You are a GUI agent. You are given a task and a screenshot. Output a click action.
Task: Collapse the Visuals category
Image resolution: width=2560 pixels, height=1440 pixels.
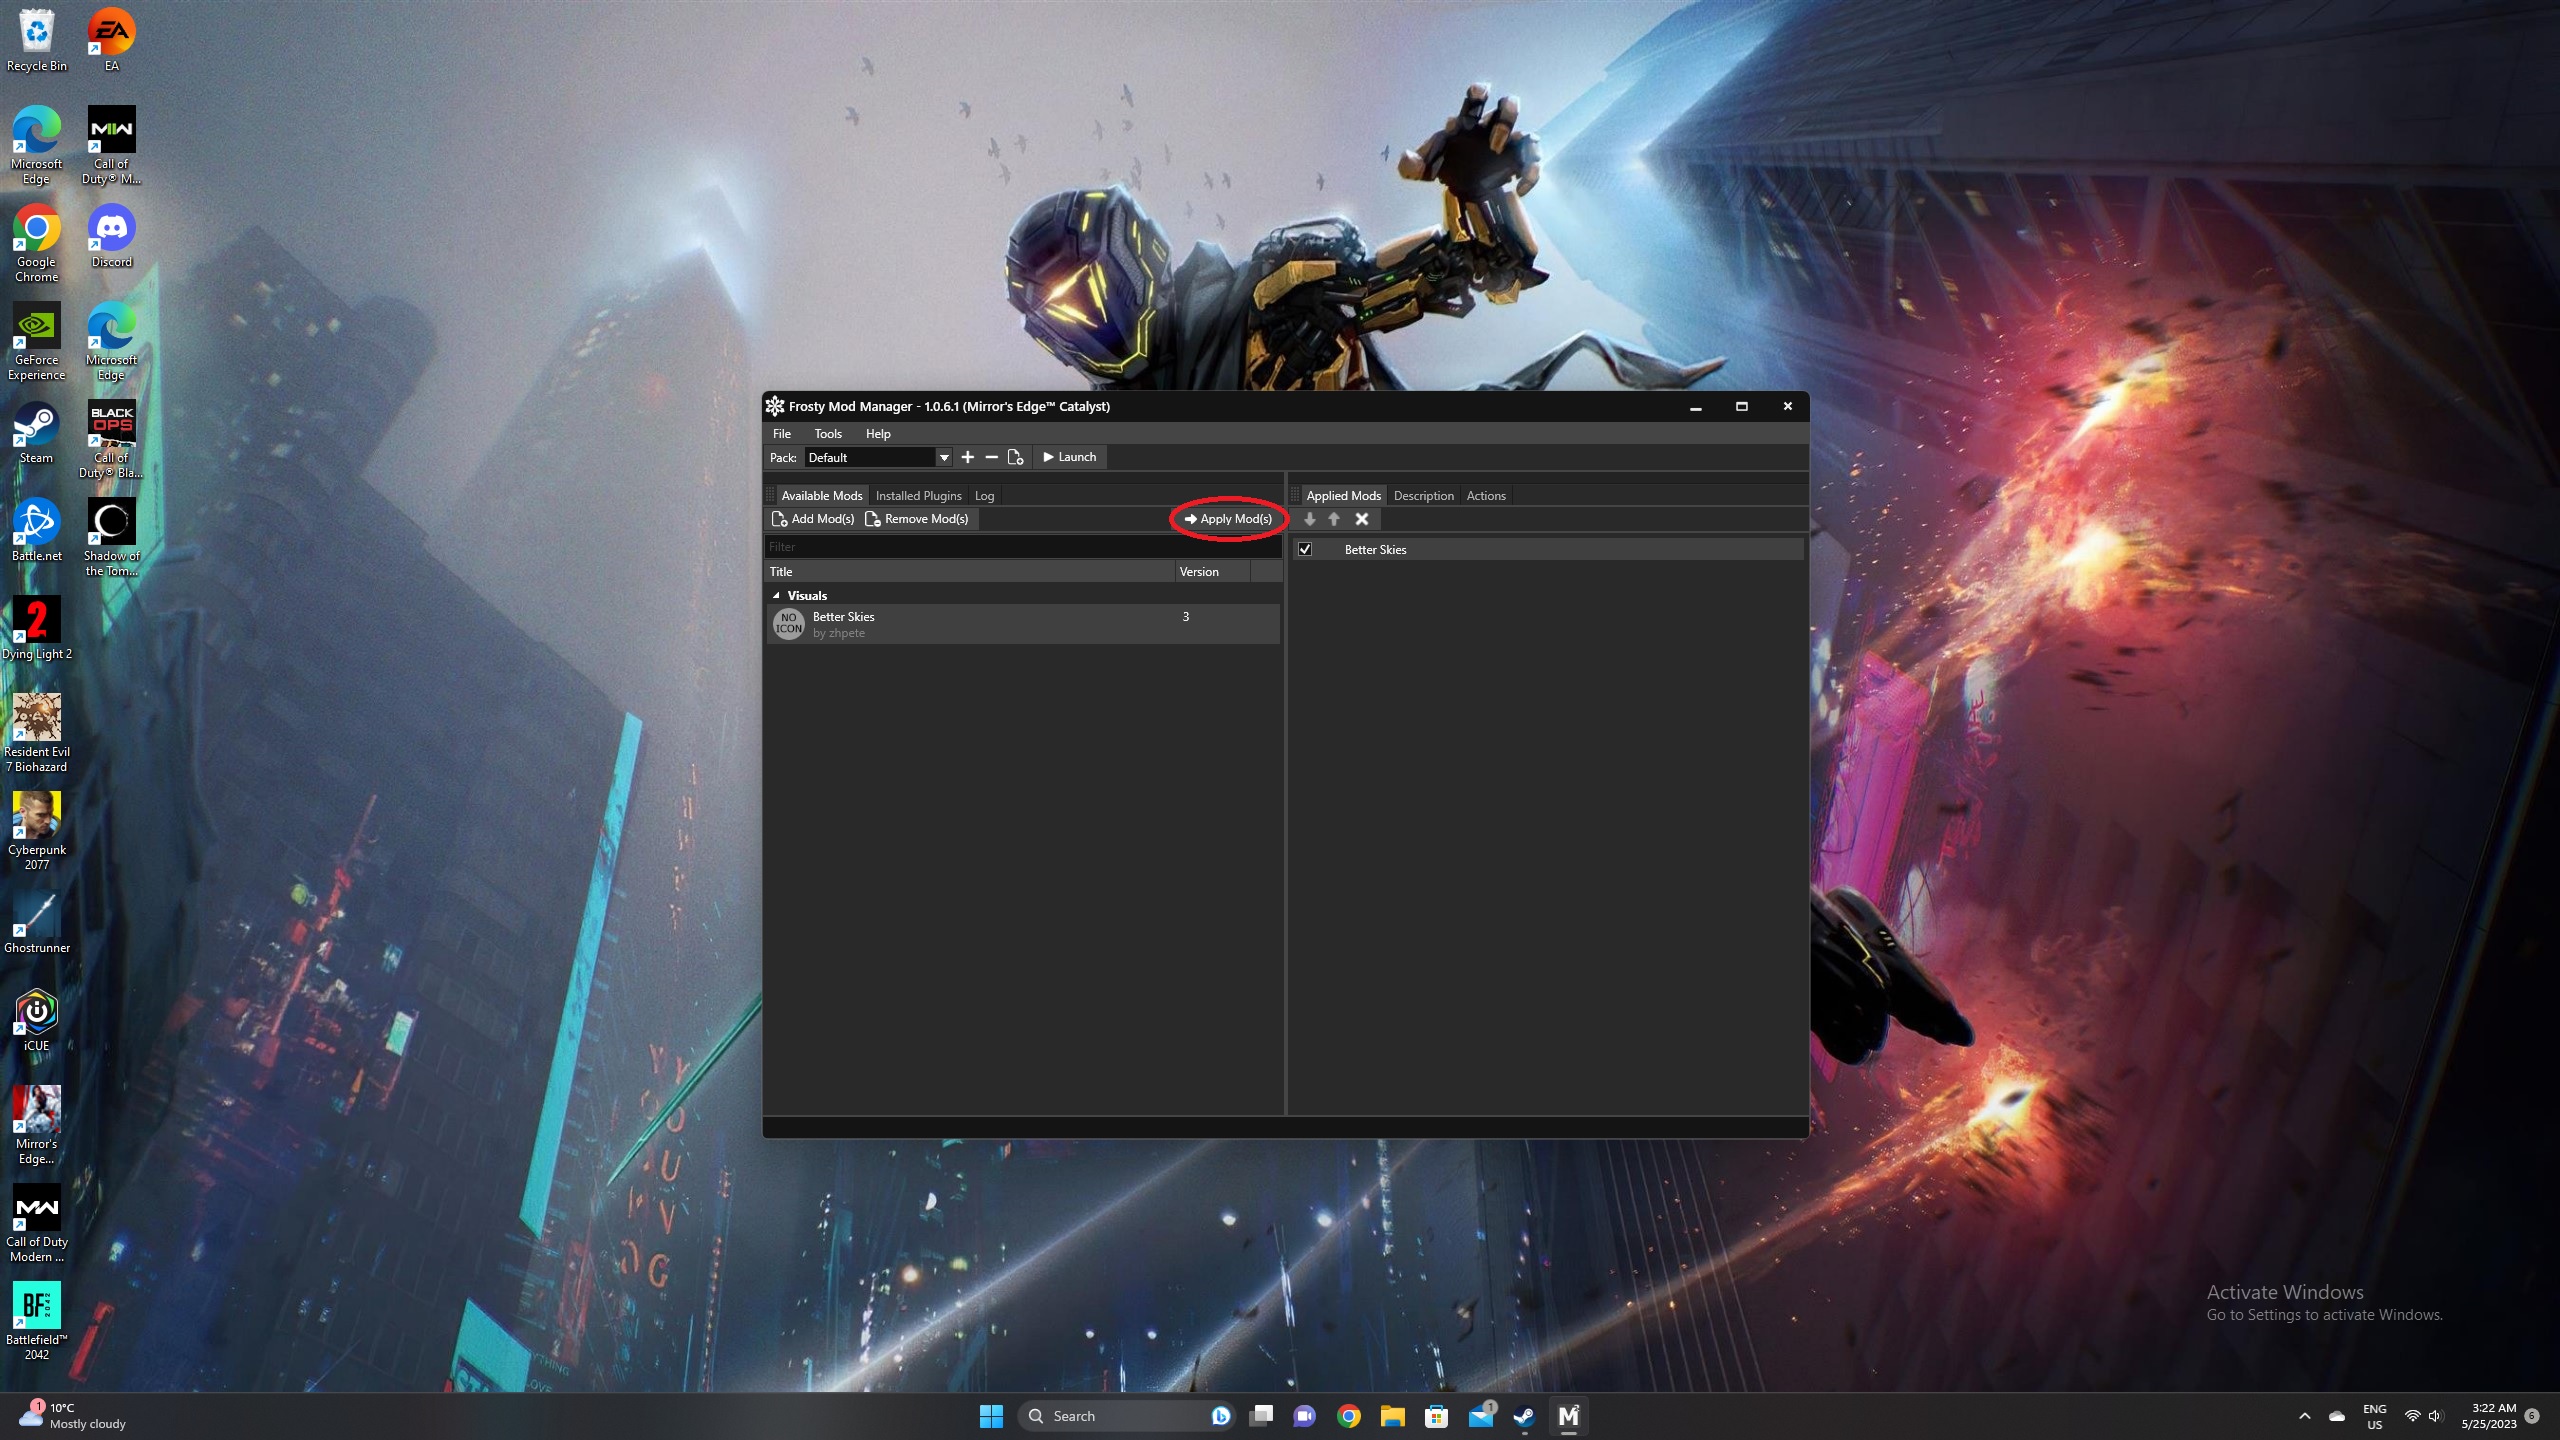point(776,595)
